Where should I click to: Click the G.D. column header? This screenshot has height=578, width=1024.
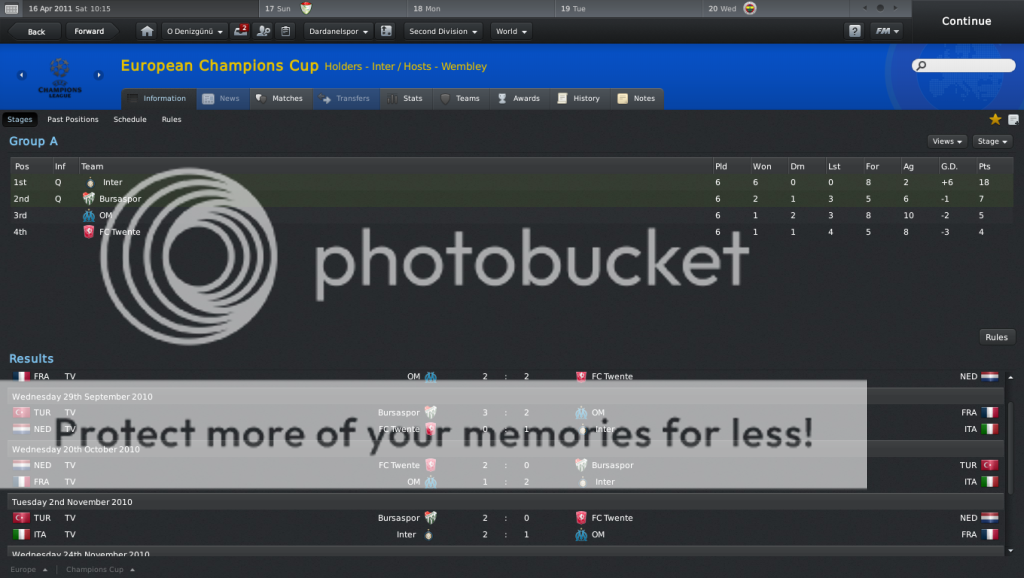pos(949,167)
